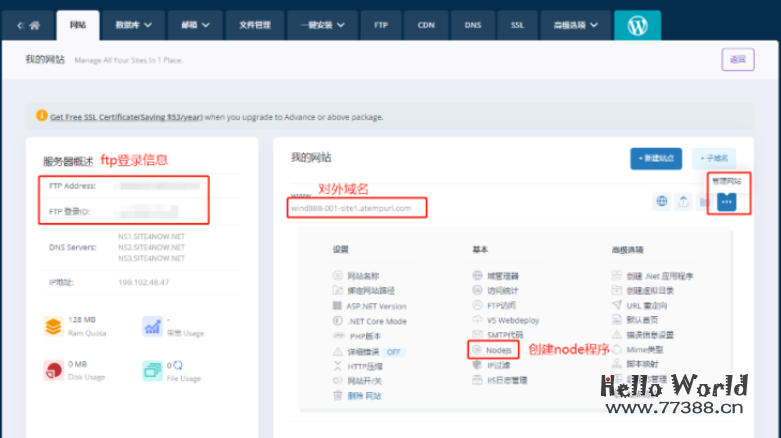781x438 pixels.
Task: Open the 文件管理 tab
Action: click(x=255, y=25)
